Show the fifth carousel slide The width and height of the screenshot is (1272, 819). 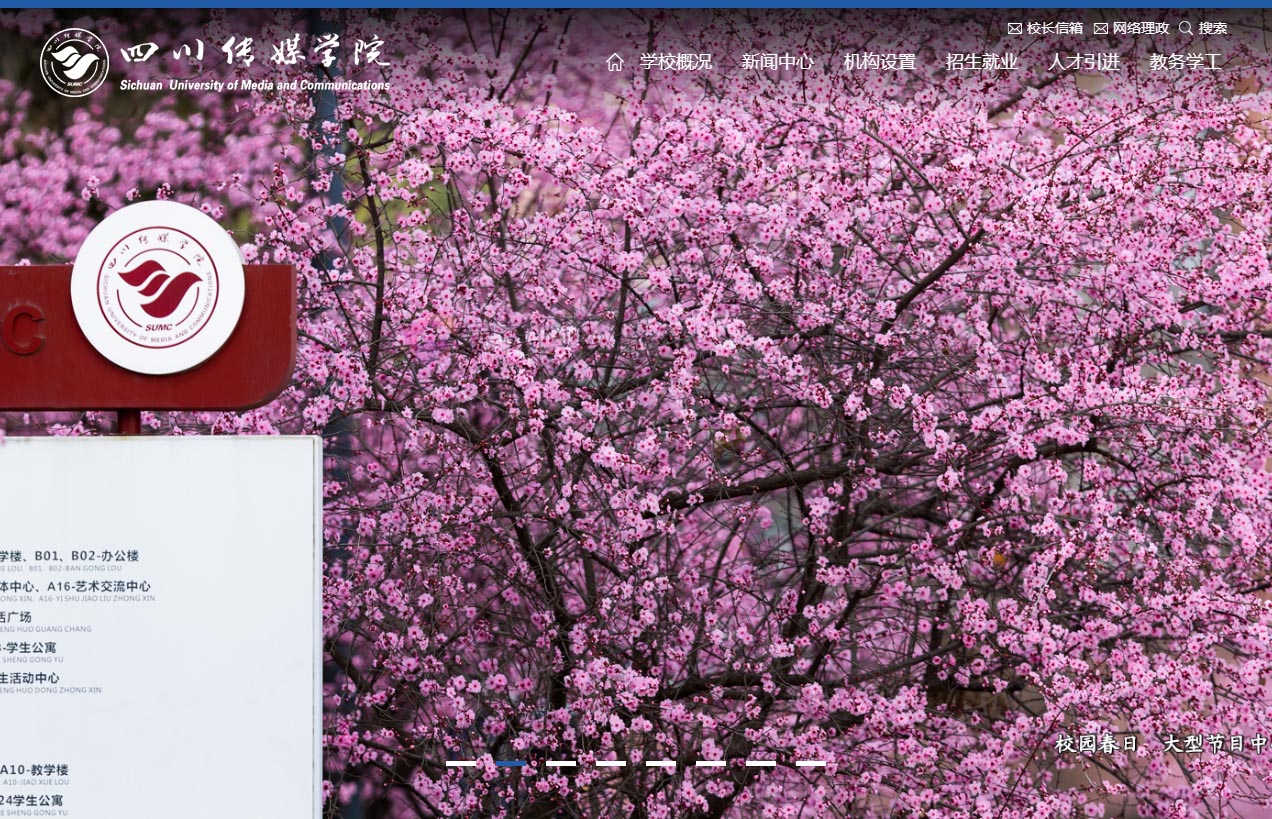(661, 763)
